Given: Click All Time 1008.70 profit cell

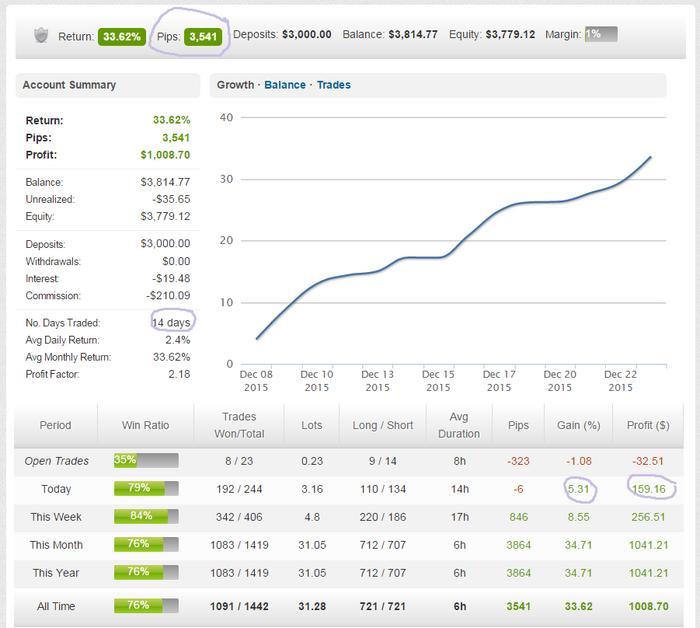Looking at the screenshot, I should pos(648,606).
